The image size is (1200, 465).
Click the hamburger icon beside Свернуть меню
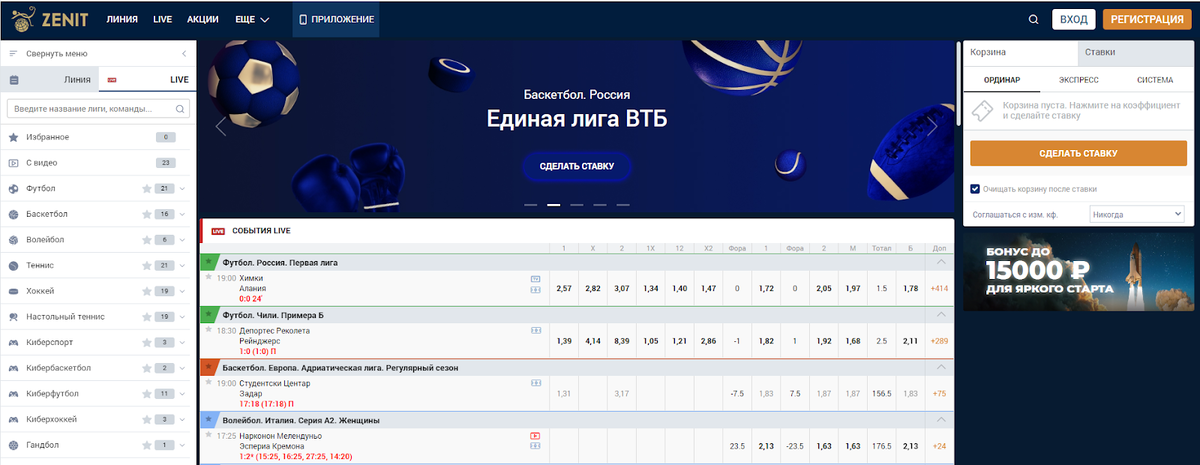click(x=14, y=54)
